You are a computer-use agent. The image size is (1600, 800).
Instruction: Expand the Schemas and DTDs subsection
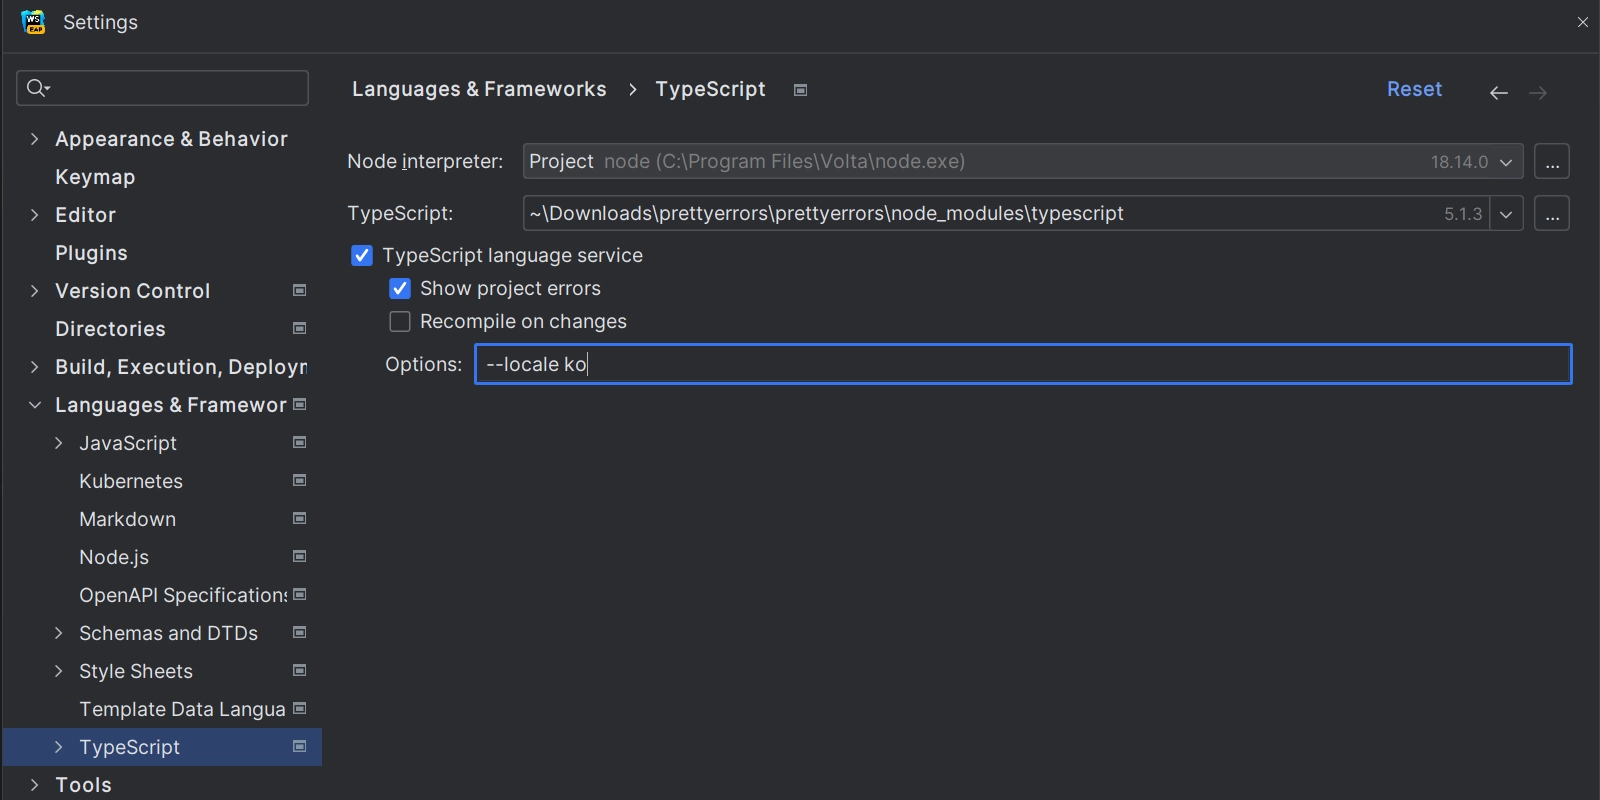coord(59,633)
